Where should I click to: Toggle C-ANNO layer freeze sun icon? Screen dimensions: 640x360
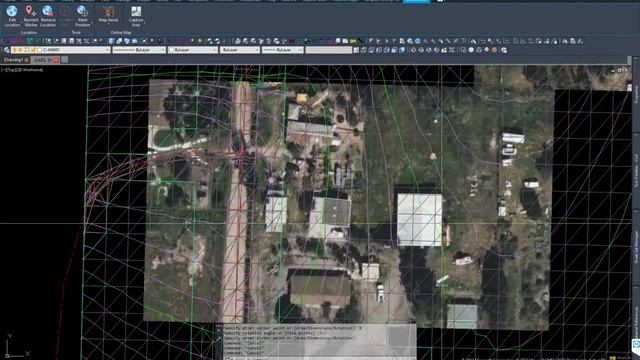(x=20, y=50)
